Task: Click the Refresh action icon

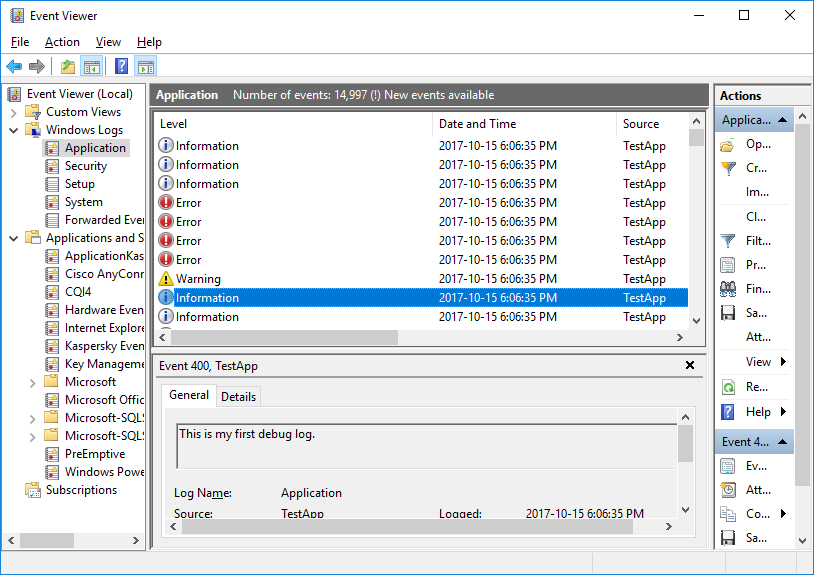Action: [x=728, y=387]
